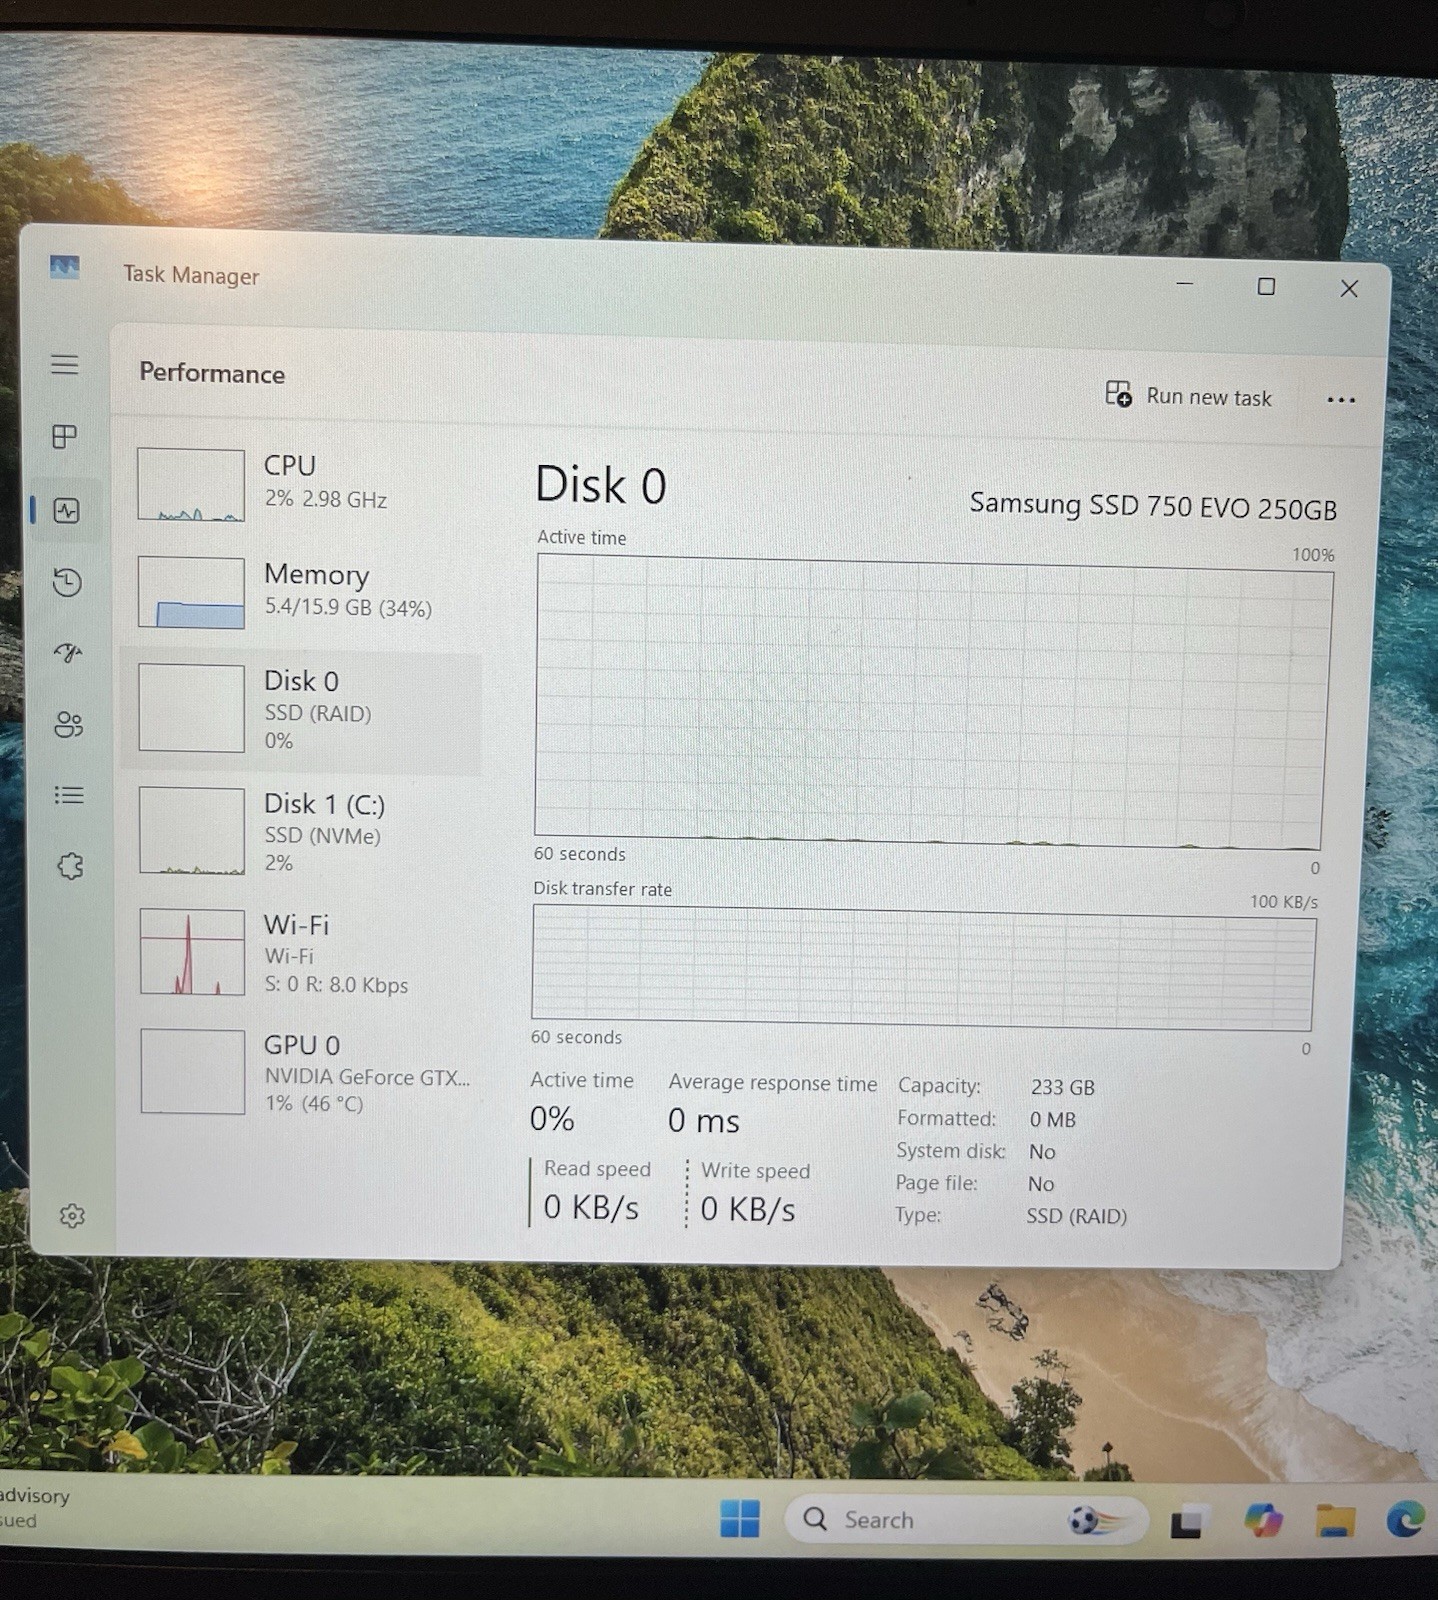
Task: Open the Processes page icon
Action: (65, 436)
